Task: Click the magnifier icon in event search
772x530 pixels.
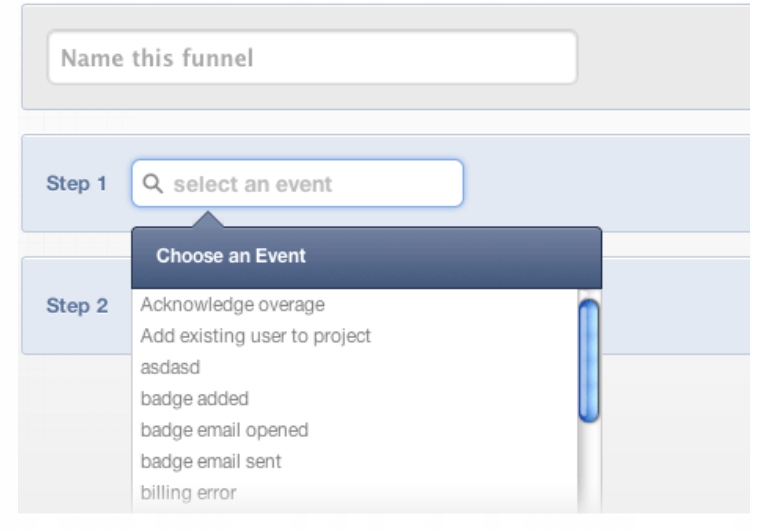Action: (153, 185)
